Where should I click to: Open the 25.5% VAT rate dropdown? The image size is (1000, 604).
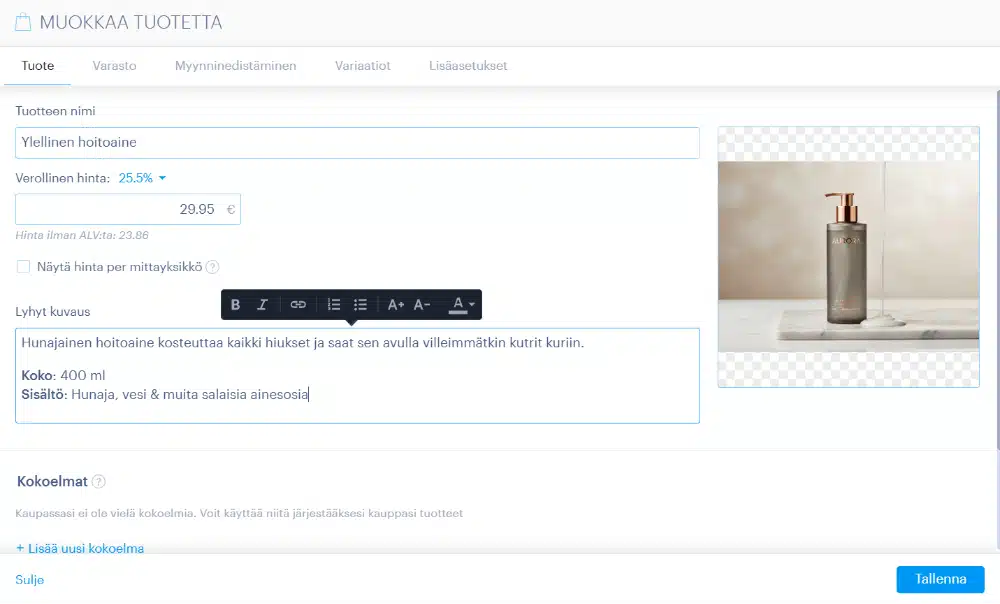(x=138, y=177)
